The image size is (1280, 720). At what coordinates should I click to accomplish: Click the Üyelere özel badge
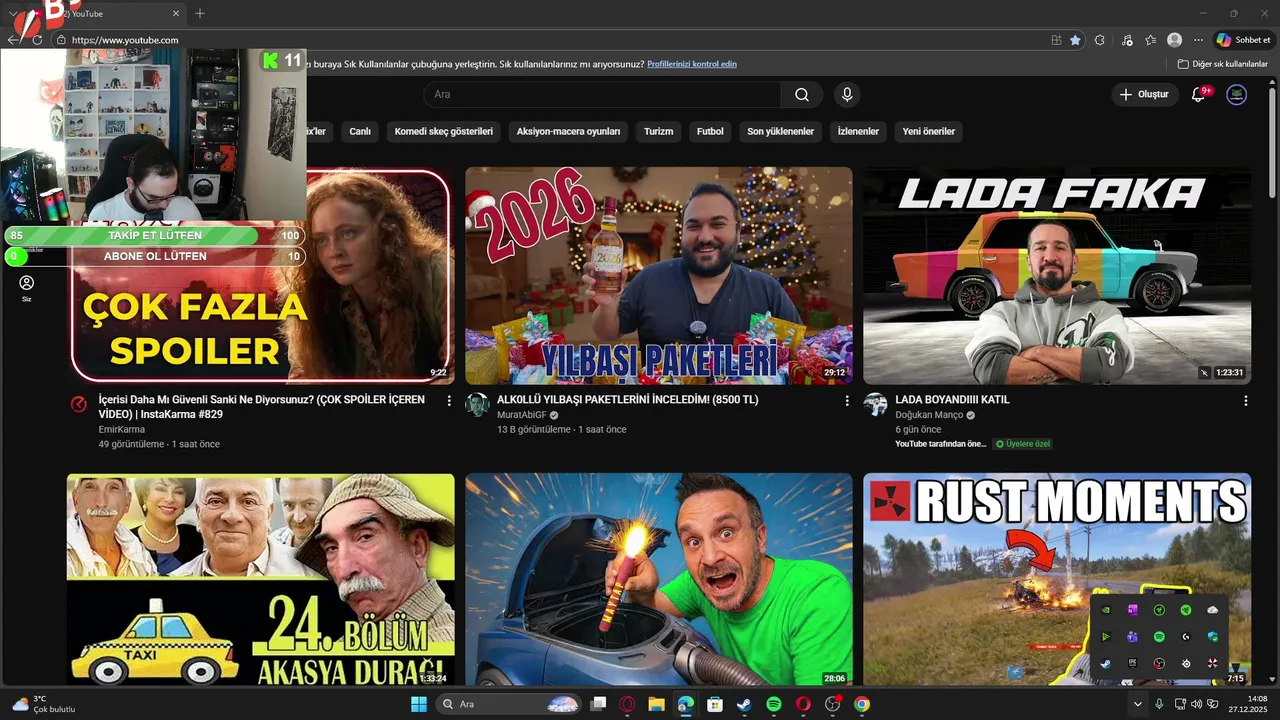1023,444
